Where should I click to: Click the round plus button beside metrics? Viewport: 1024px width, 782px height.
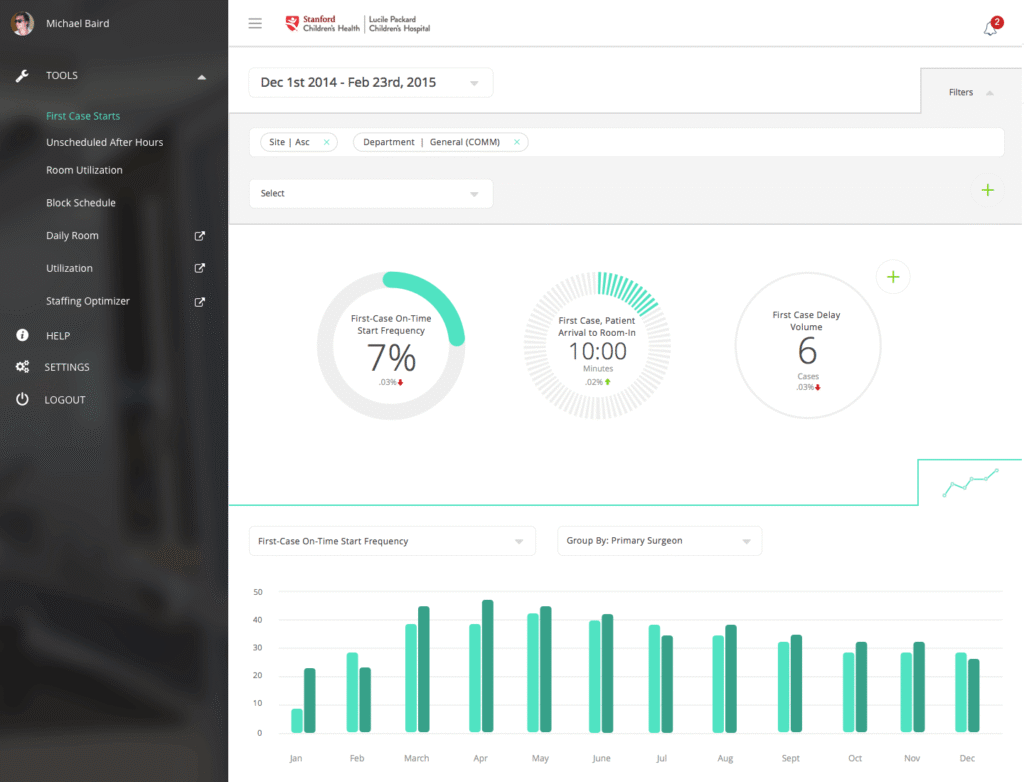click(893, 277)
